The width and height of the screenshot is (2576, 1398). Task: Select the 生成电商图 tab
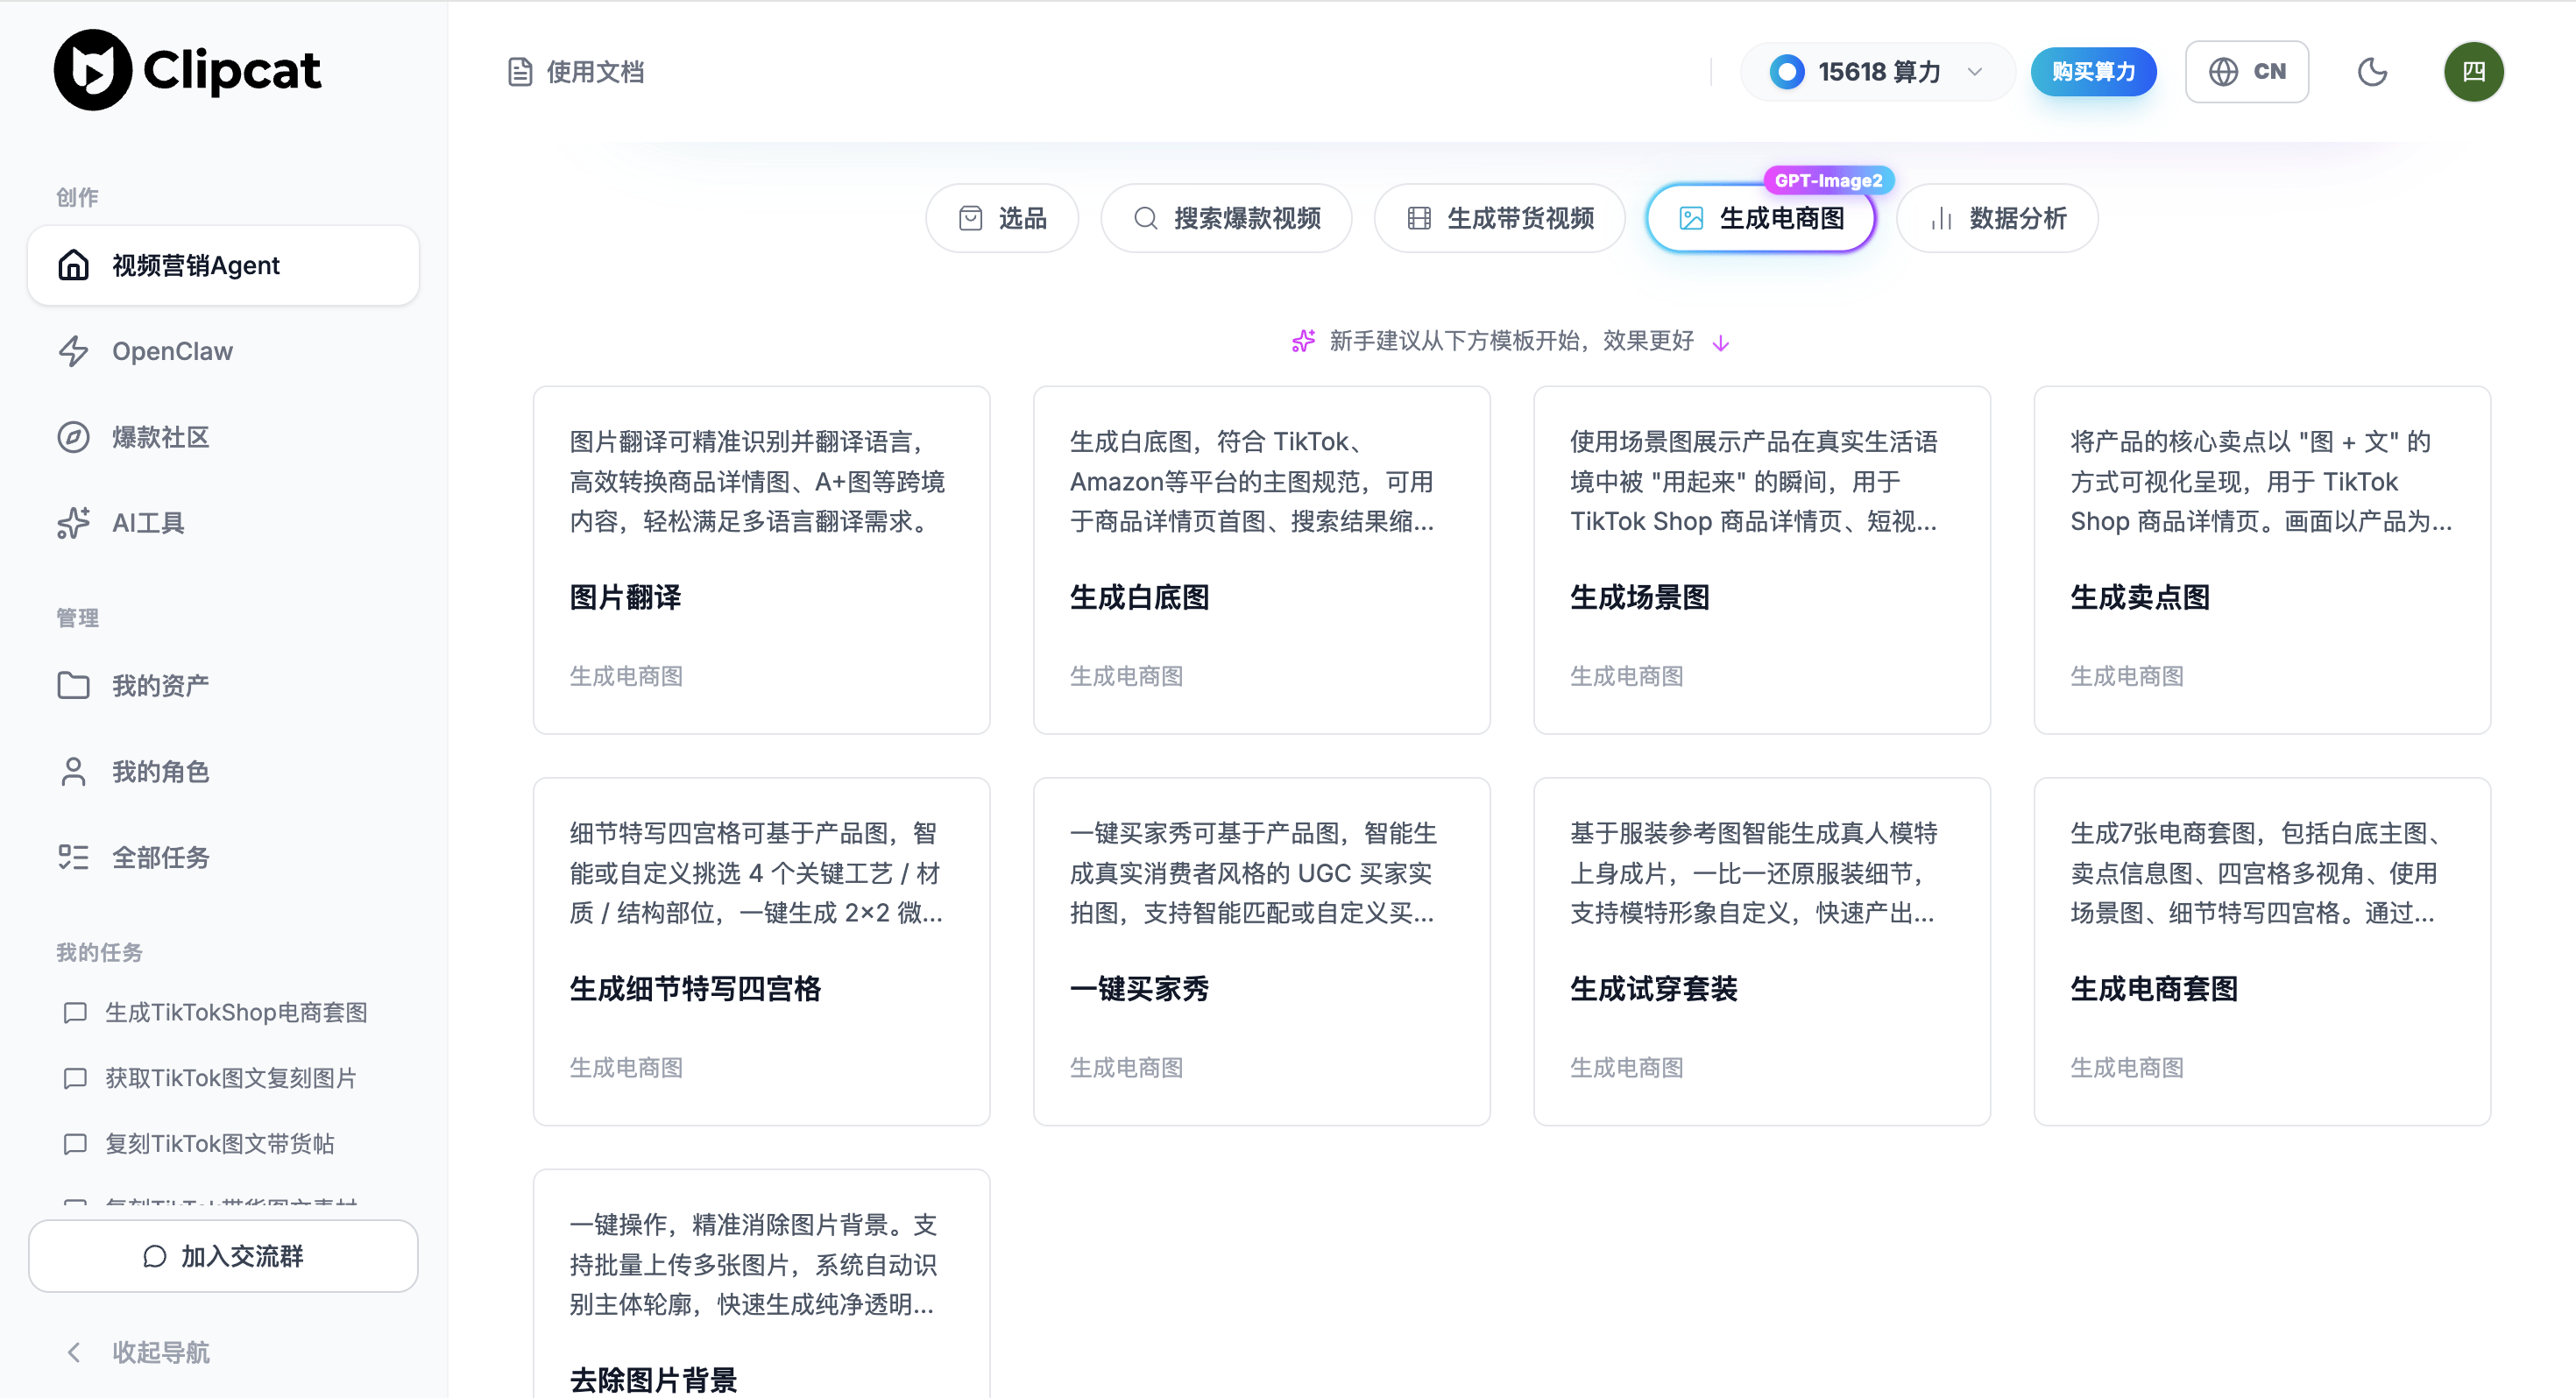1760,218
